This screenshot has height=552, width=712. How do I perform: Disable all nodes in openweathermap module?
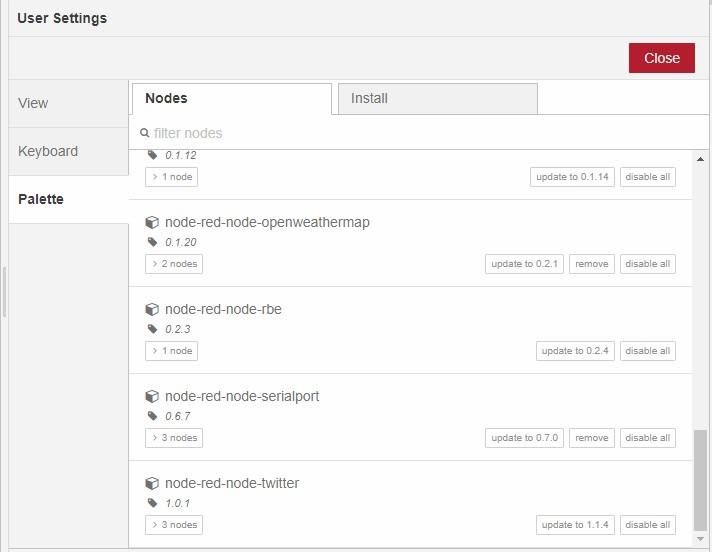pyautogui.click(x=648, y=264)
